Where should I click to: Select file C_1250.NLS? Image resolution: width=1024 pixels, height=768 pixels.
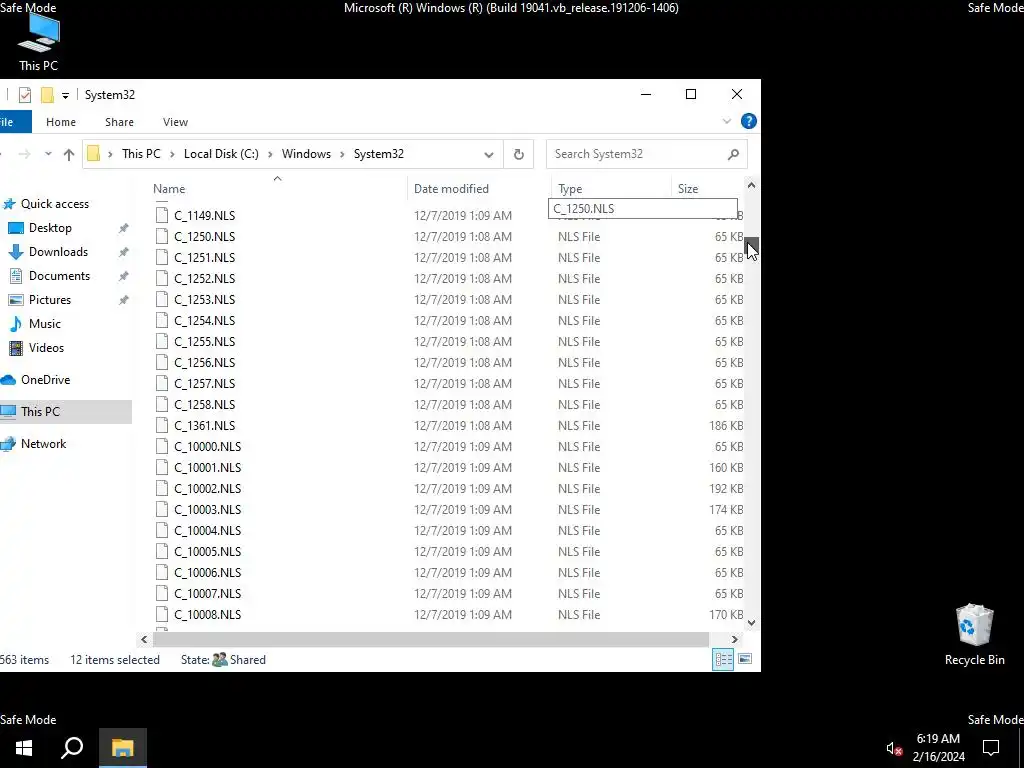[204, 237]
